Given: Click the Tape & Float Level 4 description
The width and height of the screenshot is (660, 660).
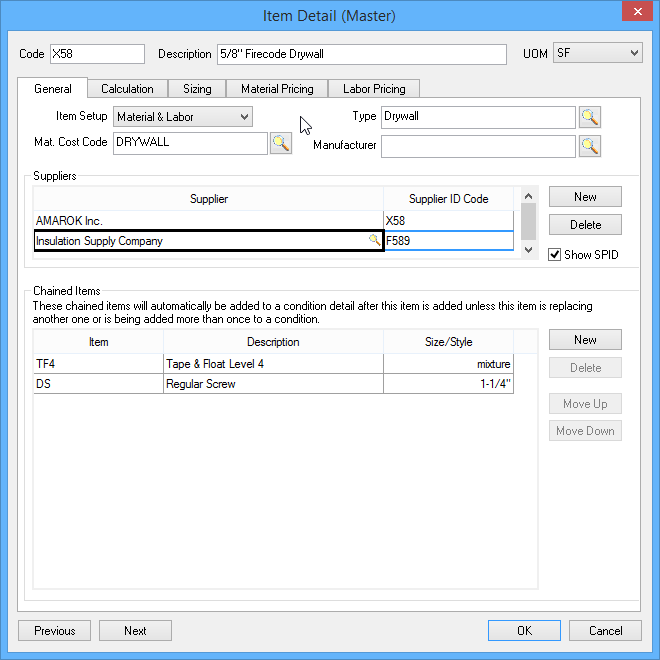Looking at the screenshot, I should pyautogui.click(x=273, y=364).
